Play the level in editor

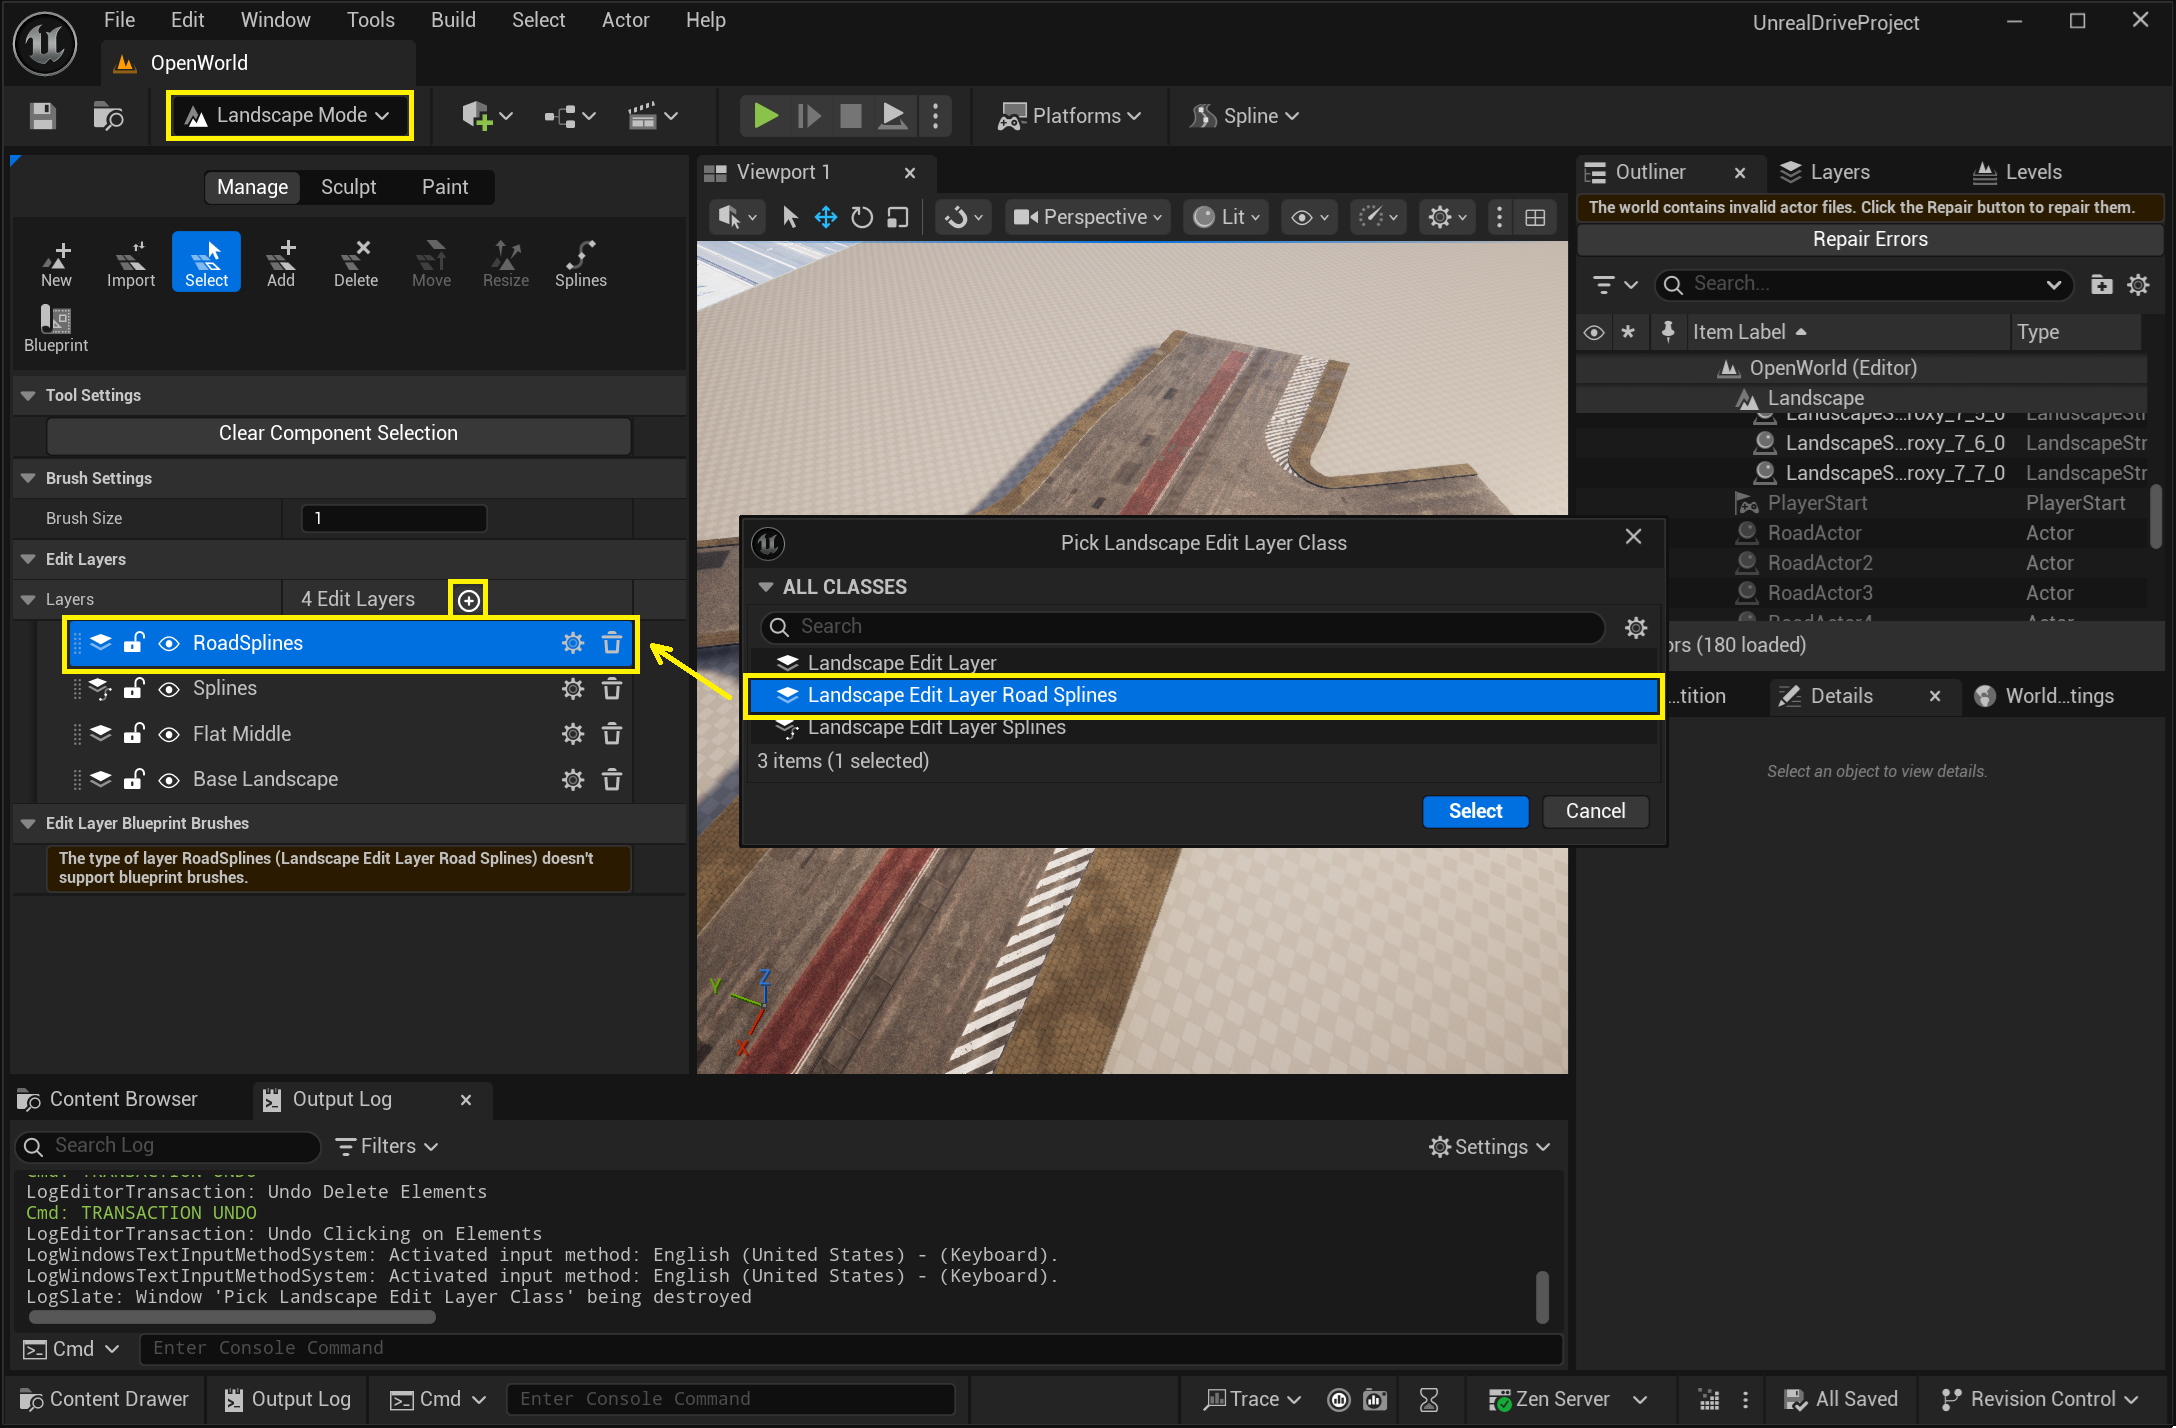tap(766, 116)
